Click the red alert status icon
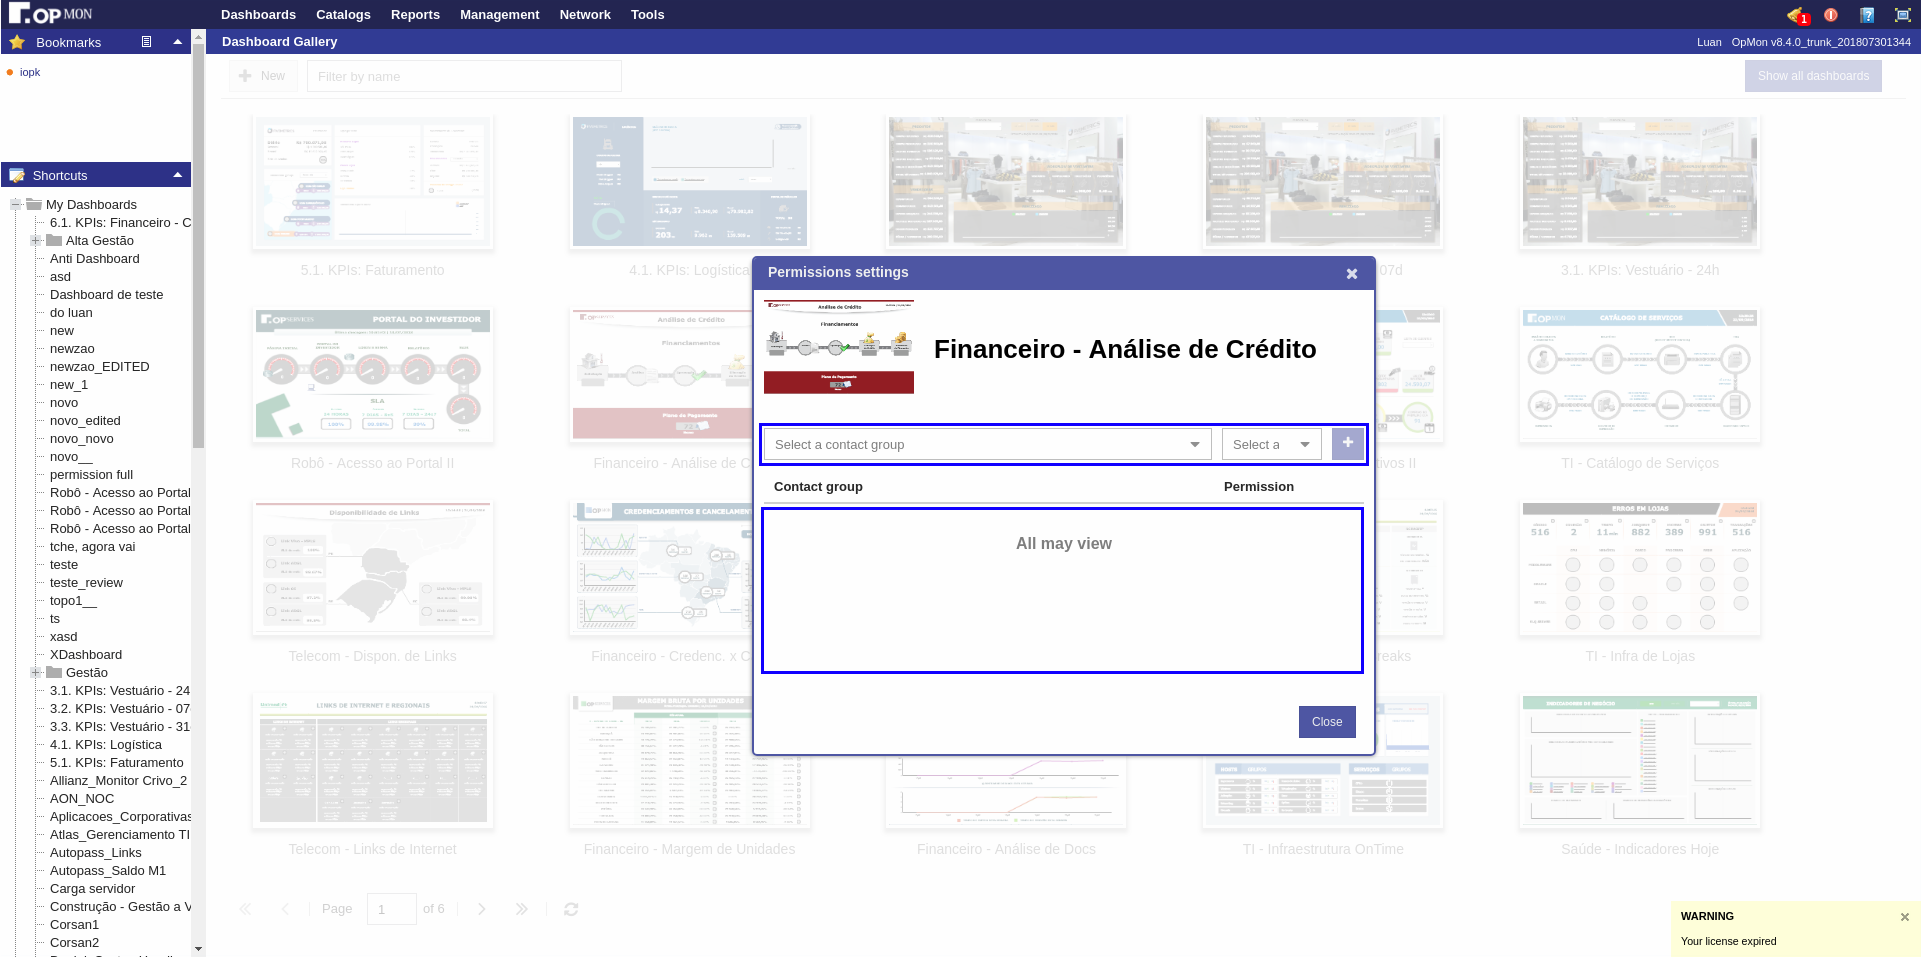Image resolution: width=1921 pixels, height=957 pixels. click(x=1831, y=15)
